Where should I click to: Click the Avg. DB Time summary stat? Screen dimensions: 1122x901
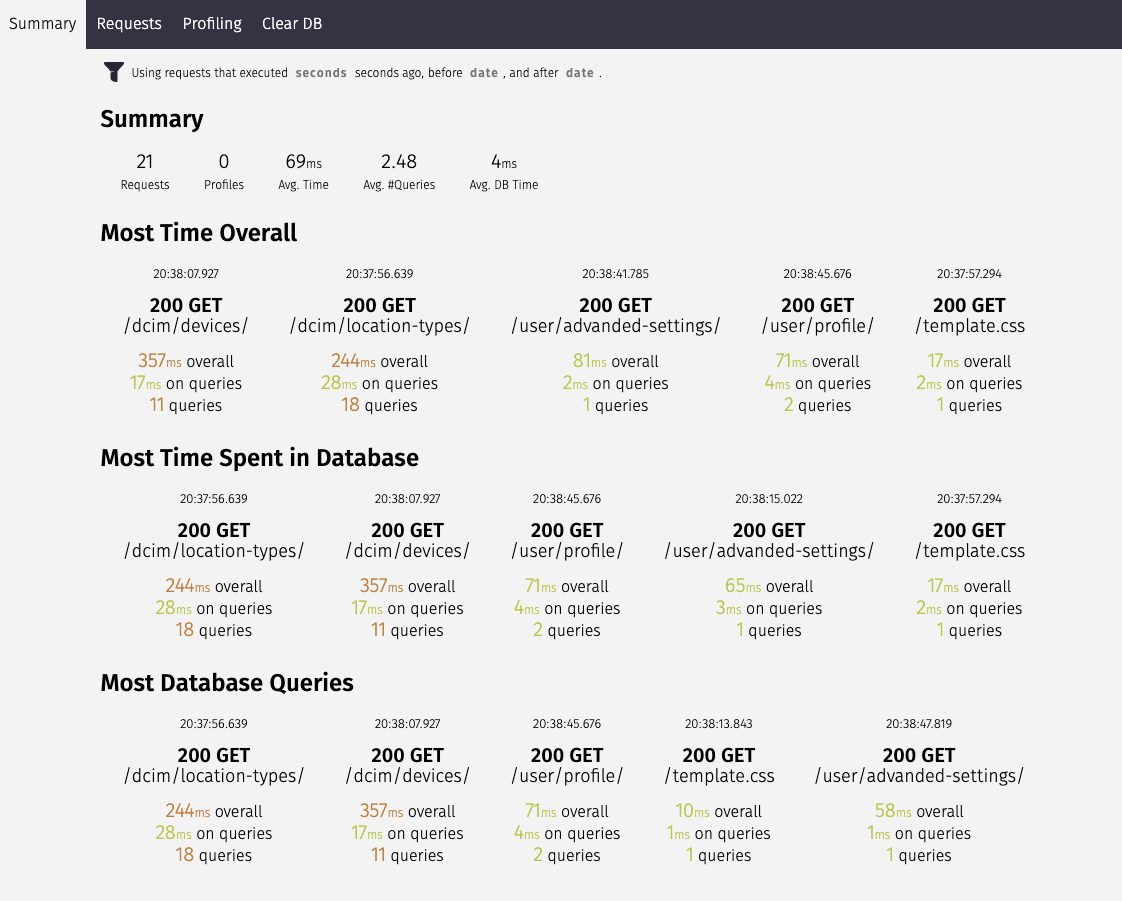(x=503, y=170)
